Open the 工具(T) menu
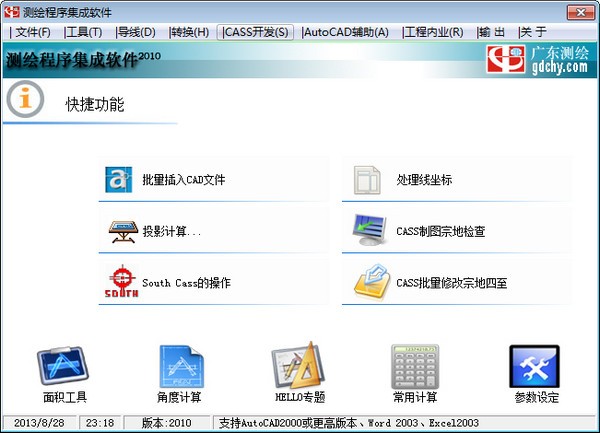 coord(83,32)
